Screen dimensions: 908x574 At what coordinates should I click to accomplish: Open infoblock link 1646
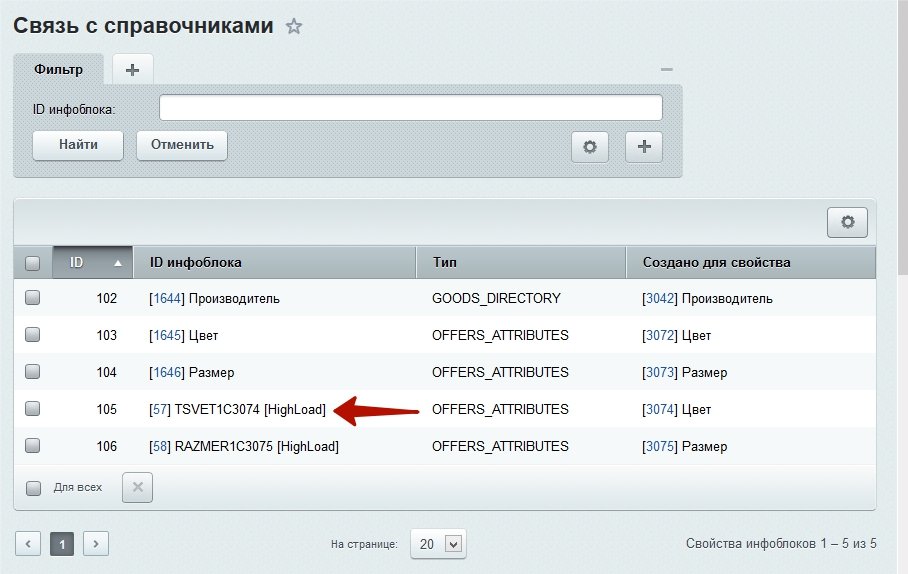[167, 372]
